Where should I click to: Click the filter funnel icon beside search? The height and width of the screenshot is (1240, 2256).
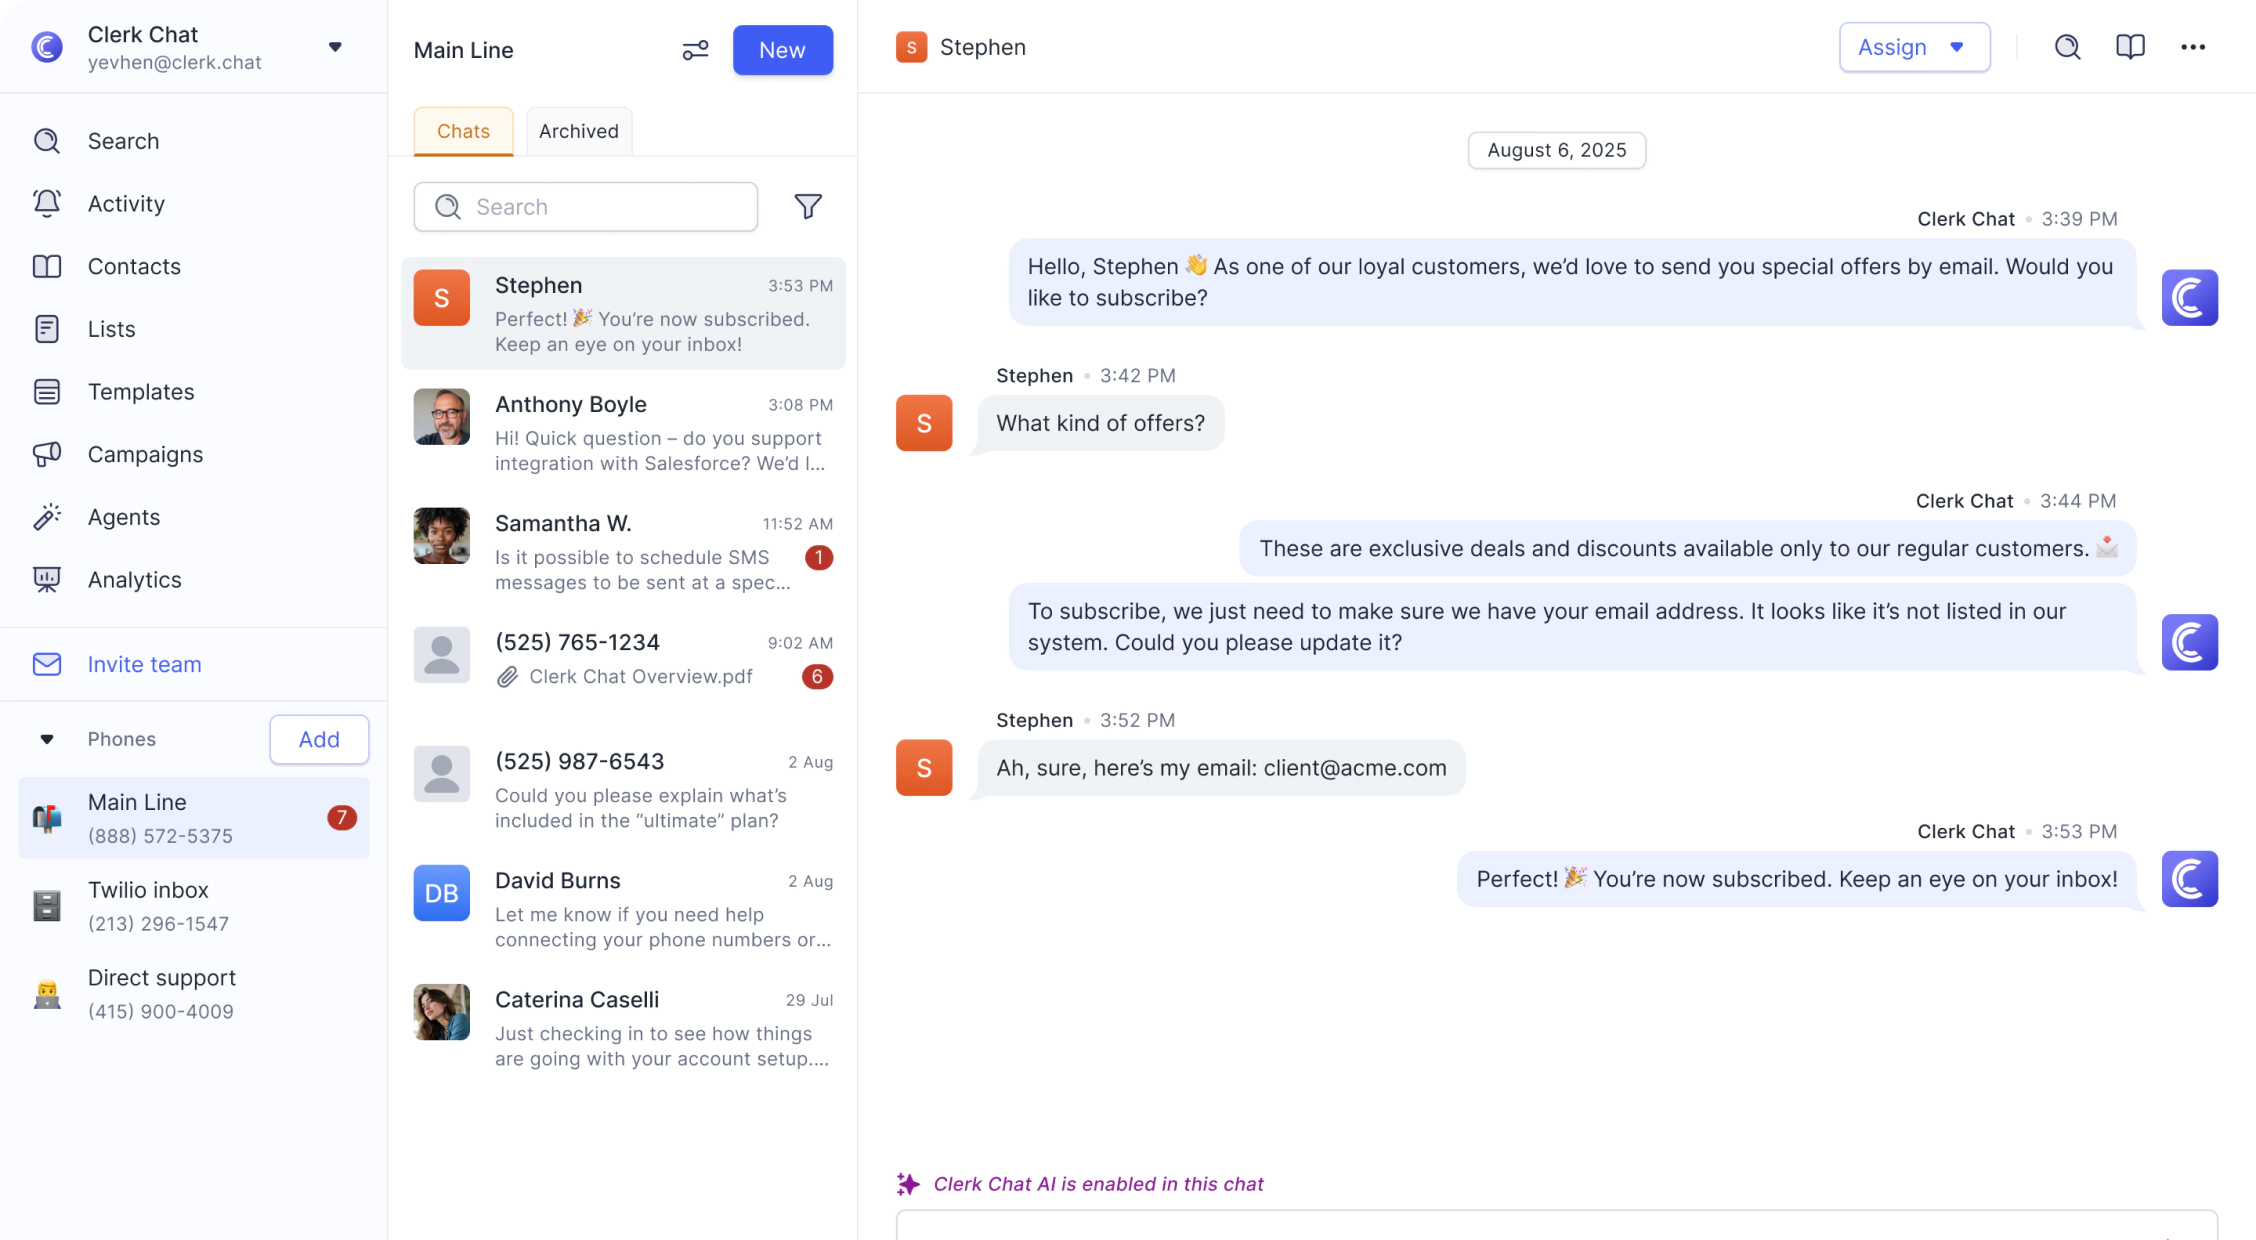pyautogui.click(x=808, y=206)
